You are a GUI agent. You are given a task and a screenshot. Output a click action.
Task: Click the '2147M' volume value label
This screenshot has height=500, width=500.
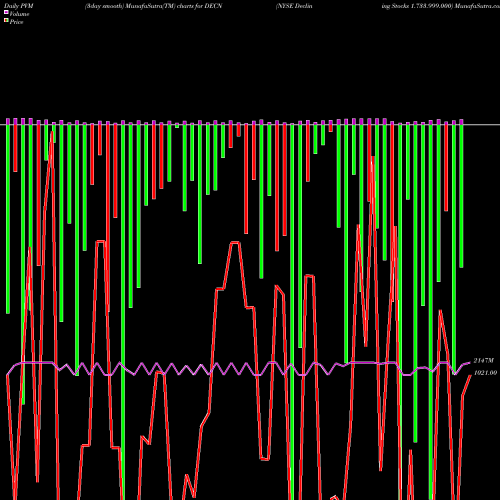tap(483, 361)
